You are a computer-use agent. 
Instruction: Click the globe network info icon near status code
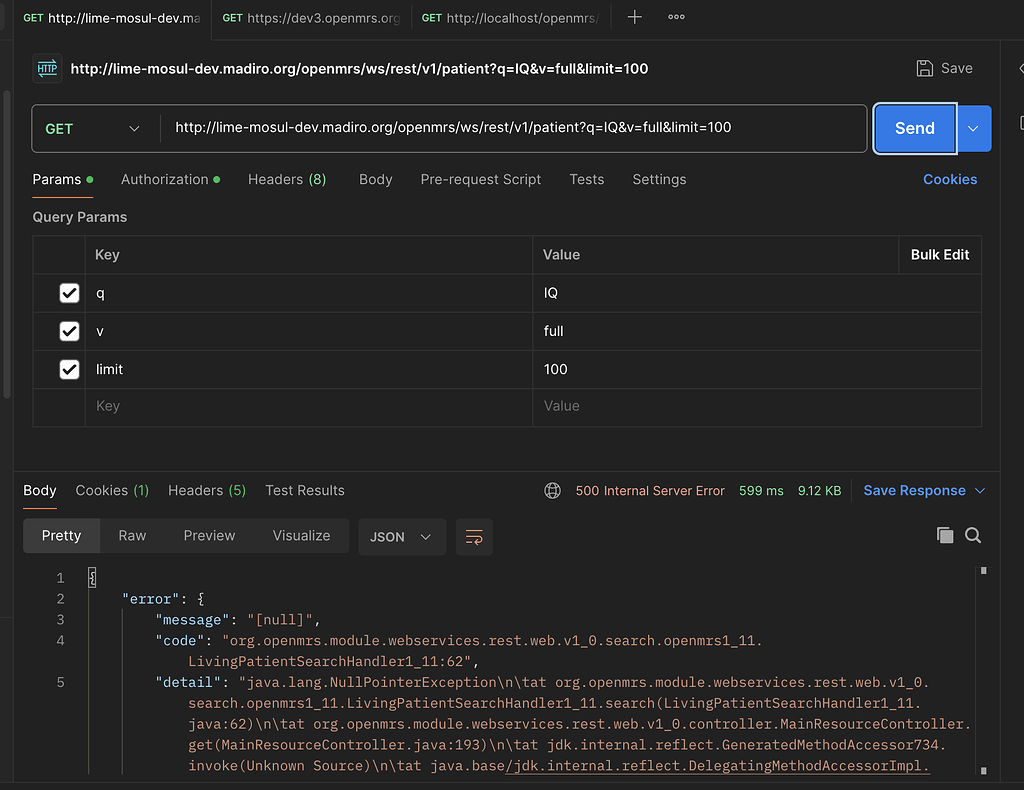pyautogui.click(x=552, y=490)
